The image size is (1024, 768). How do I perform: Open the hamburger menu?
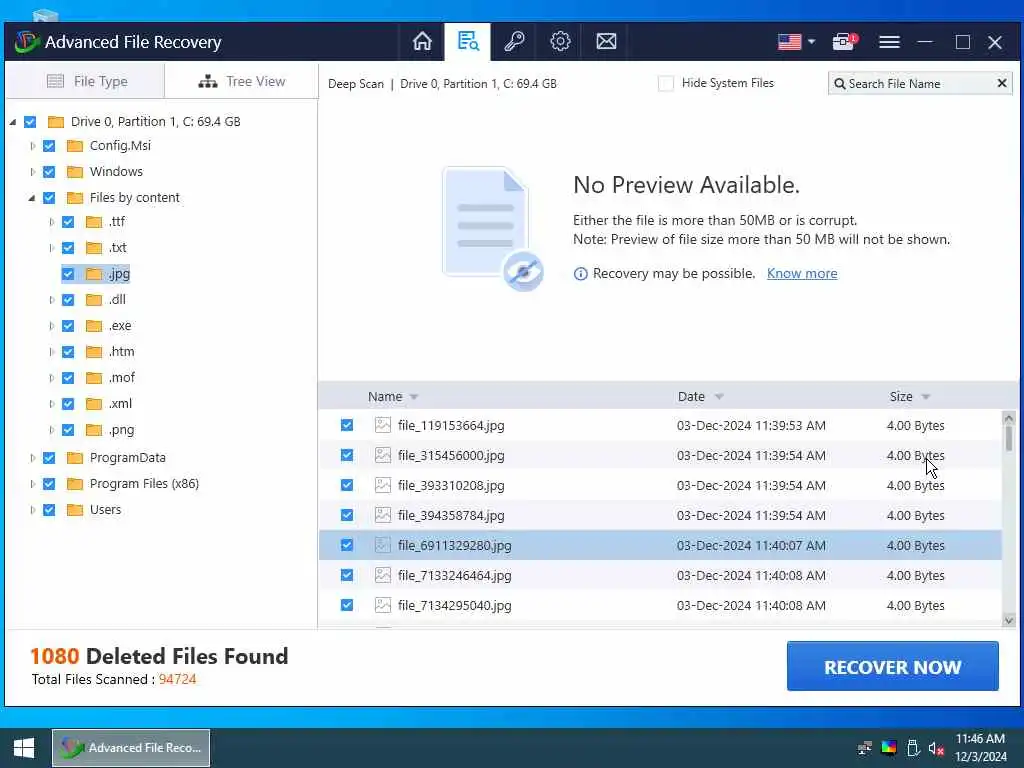[x=889, y=42]
